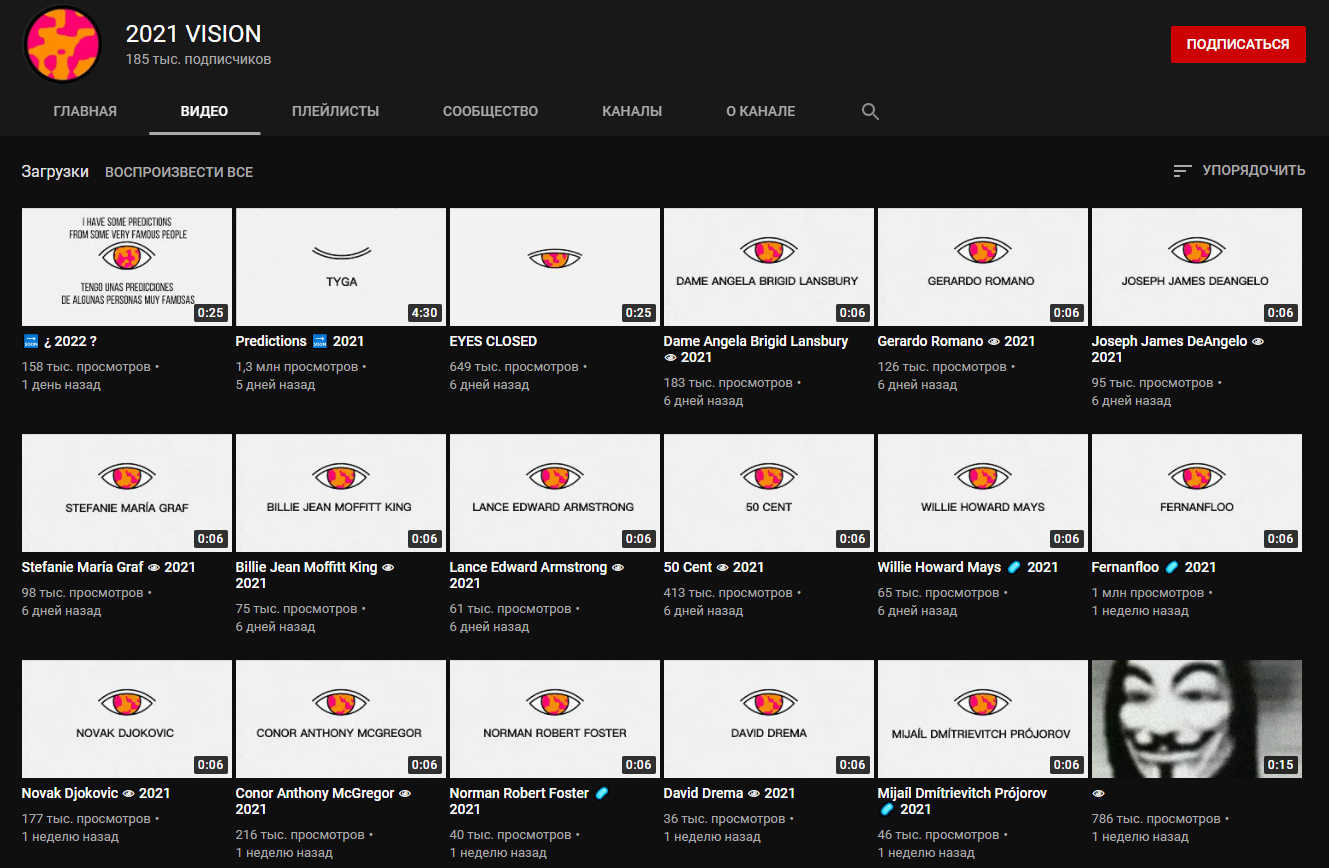Click the 'Fernanfloo 2021' title

(1154, 567)
